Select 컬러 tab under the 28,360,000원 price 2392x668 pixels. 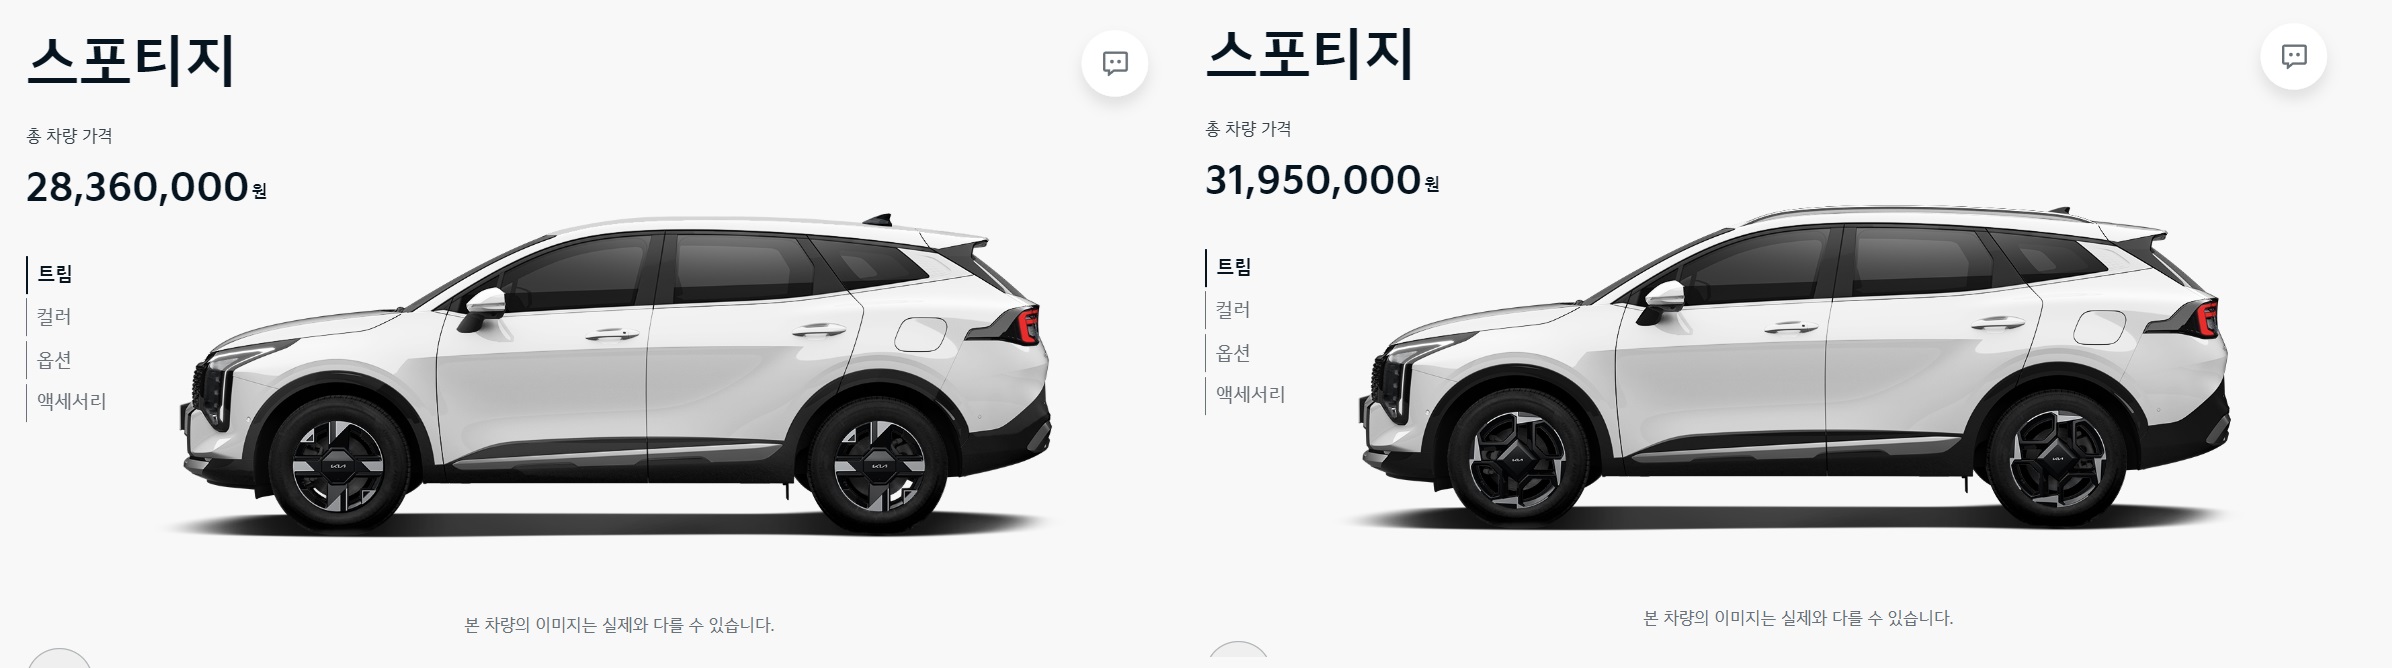tap(54, 317)
